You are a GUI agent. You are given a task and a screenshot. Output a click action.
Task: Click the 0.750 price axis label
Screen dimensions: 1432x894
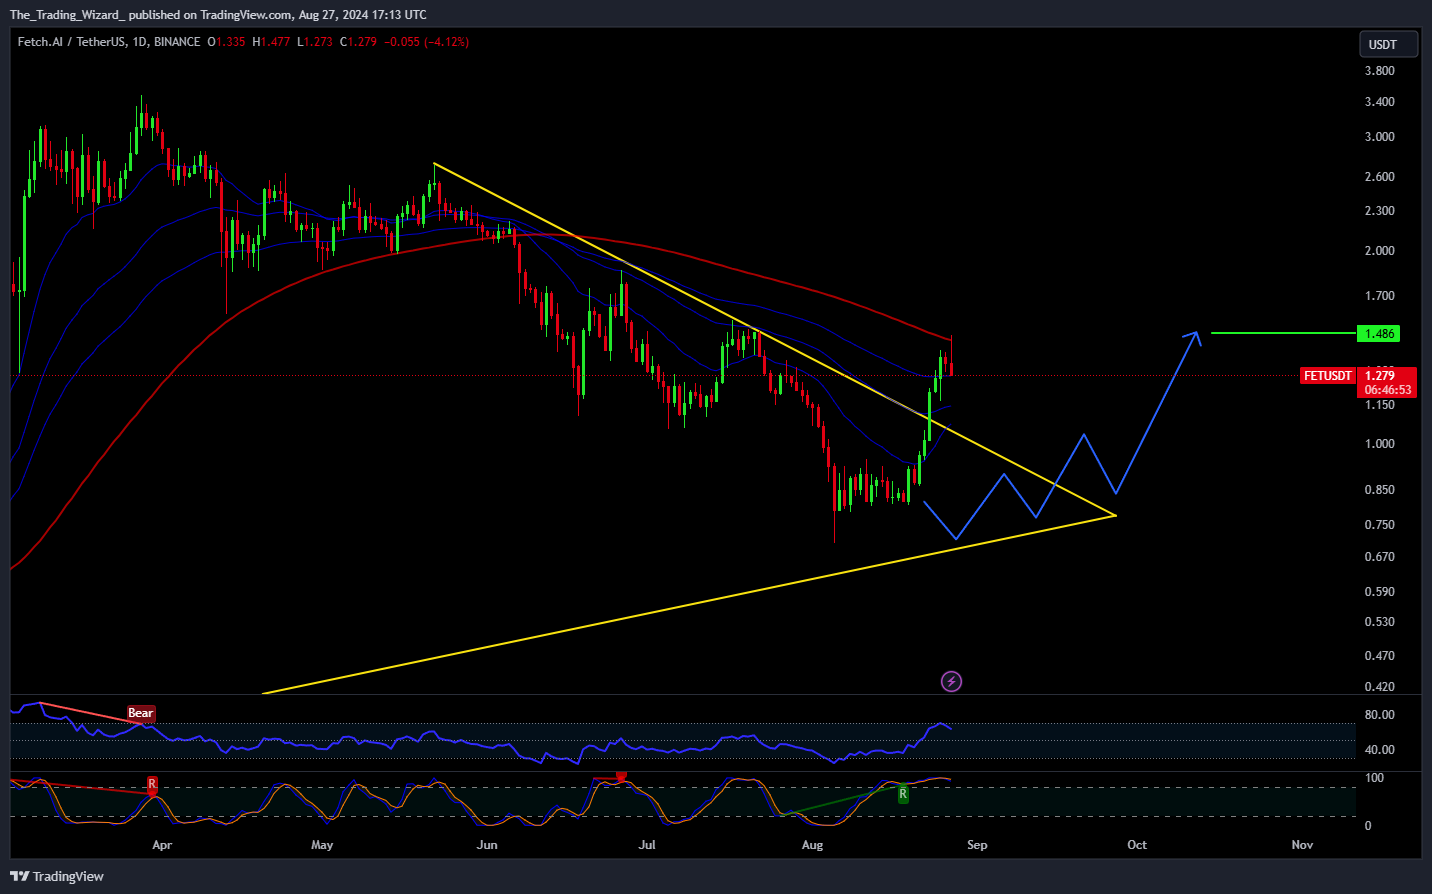[1380, 525]
